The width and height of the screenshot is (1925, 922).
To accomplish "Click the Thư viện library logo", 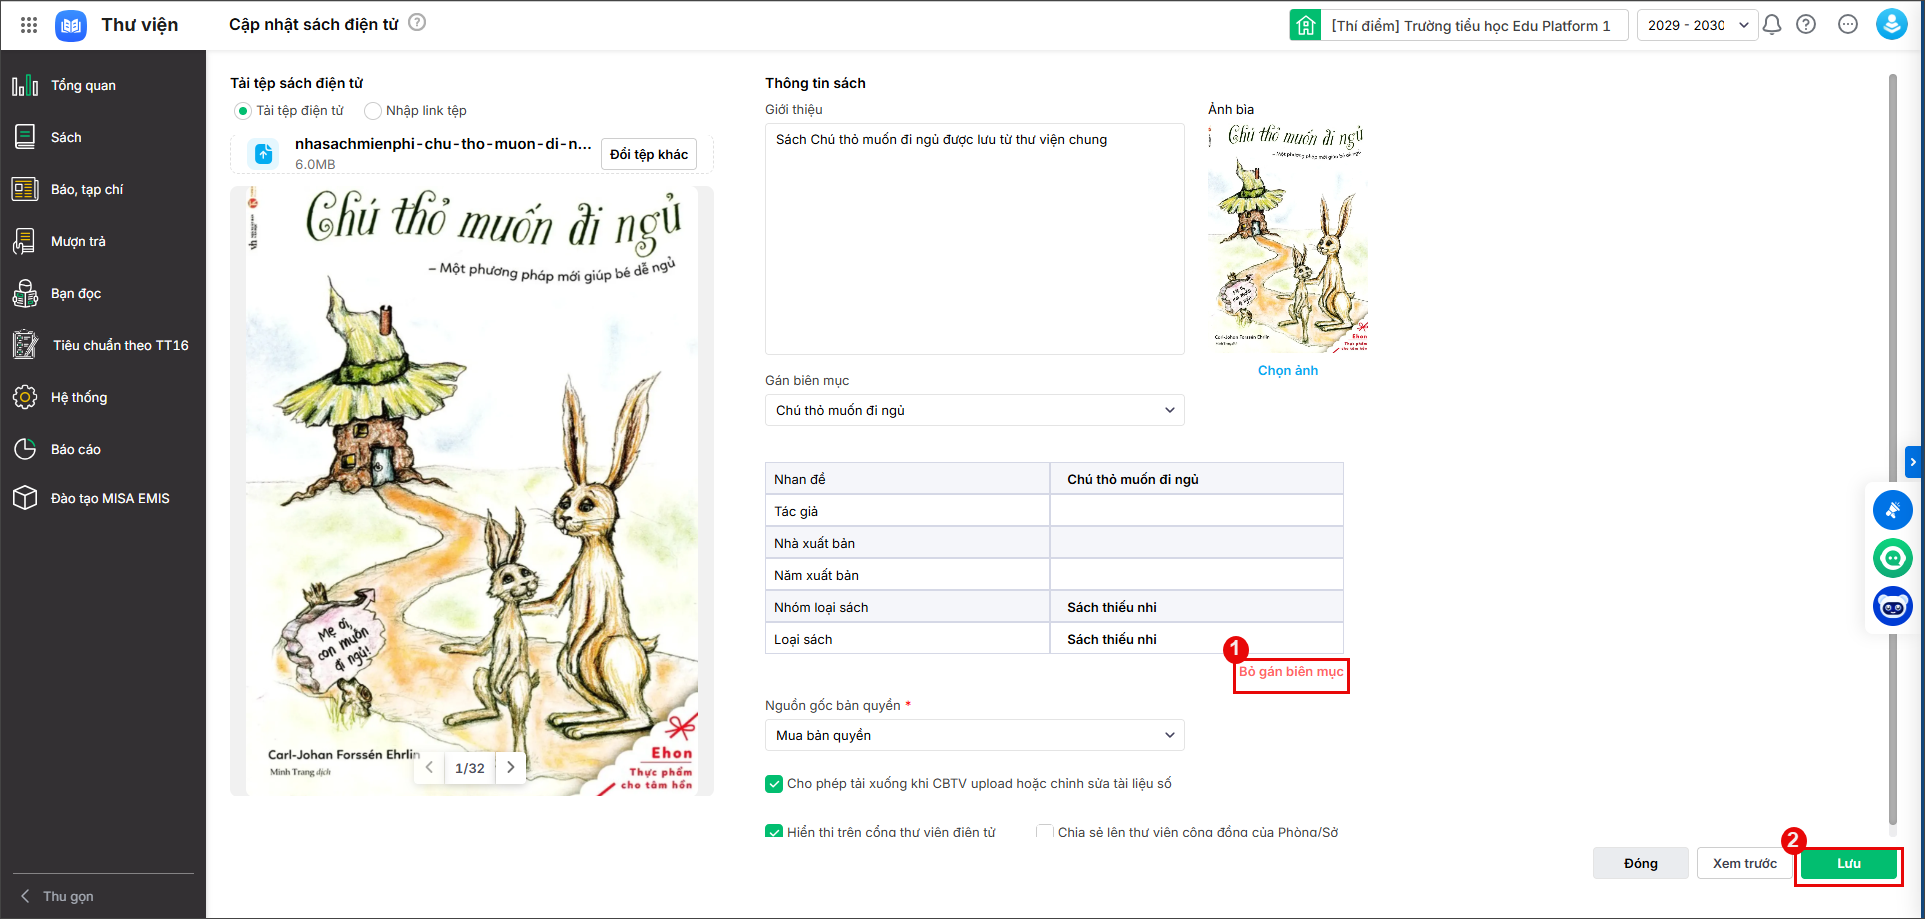I will tap(71, 25).
